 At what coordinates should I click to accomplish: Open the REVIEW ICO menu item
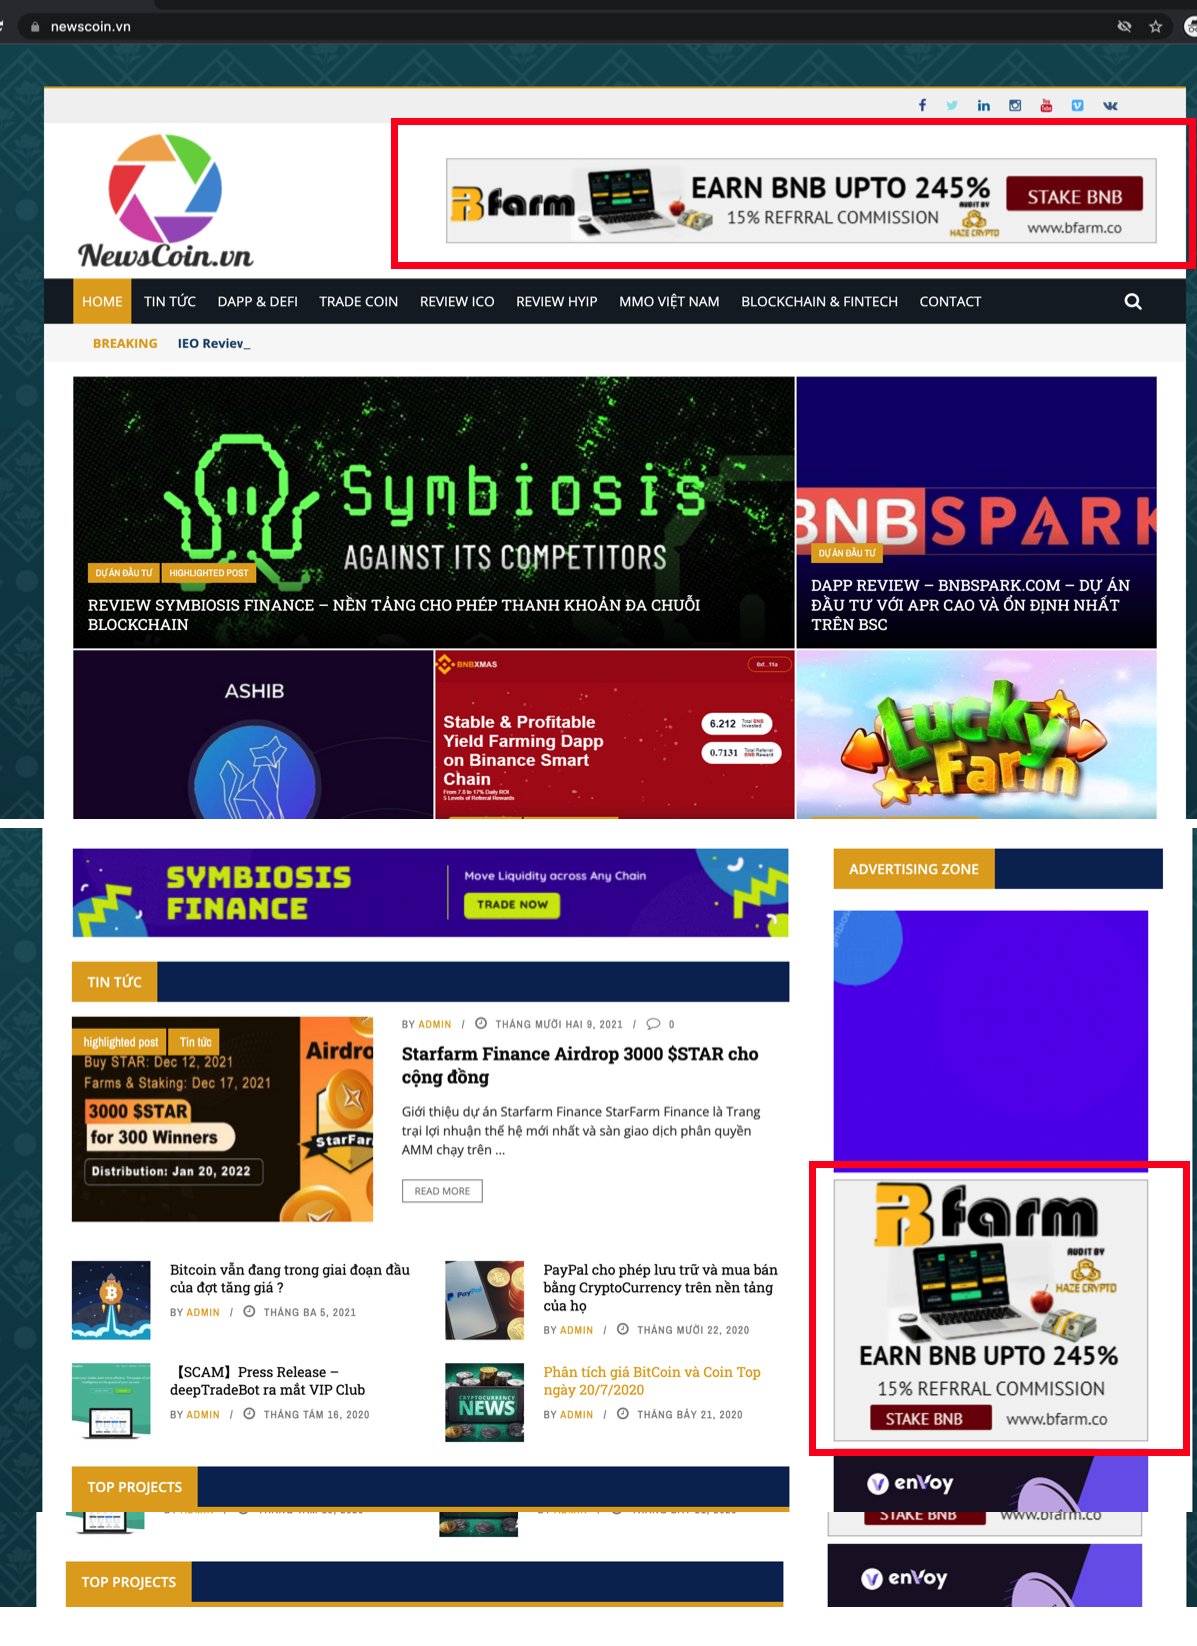[457, 301]
